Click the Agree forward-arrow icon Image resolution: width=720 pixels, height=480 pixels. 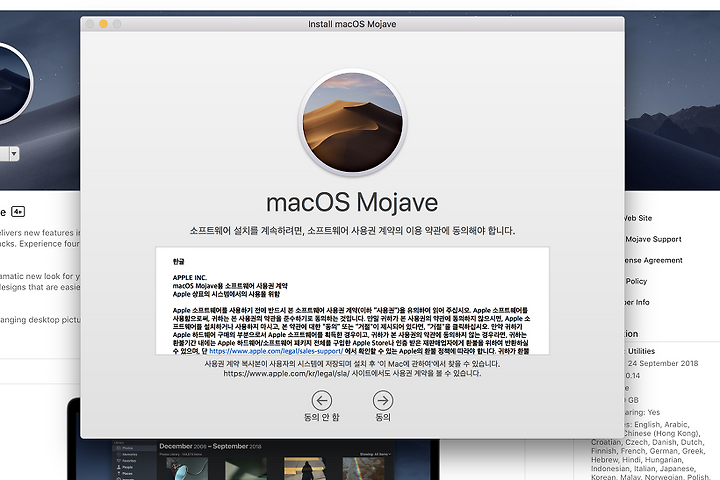(382, 401)
